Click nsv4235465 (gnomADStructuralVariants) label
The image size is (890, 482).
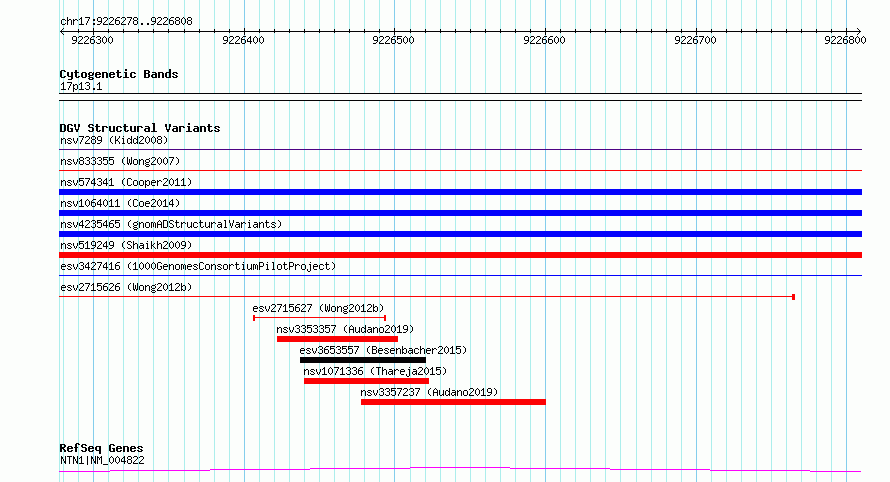pyautogui.click(x=171, y=224)
